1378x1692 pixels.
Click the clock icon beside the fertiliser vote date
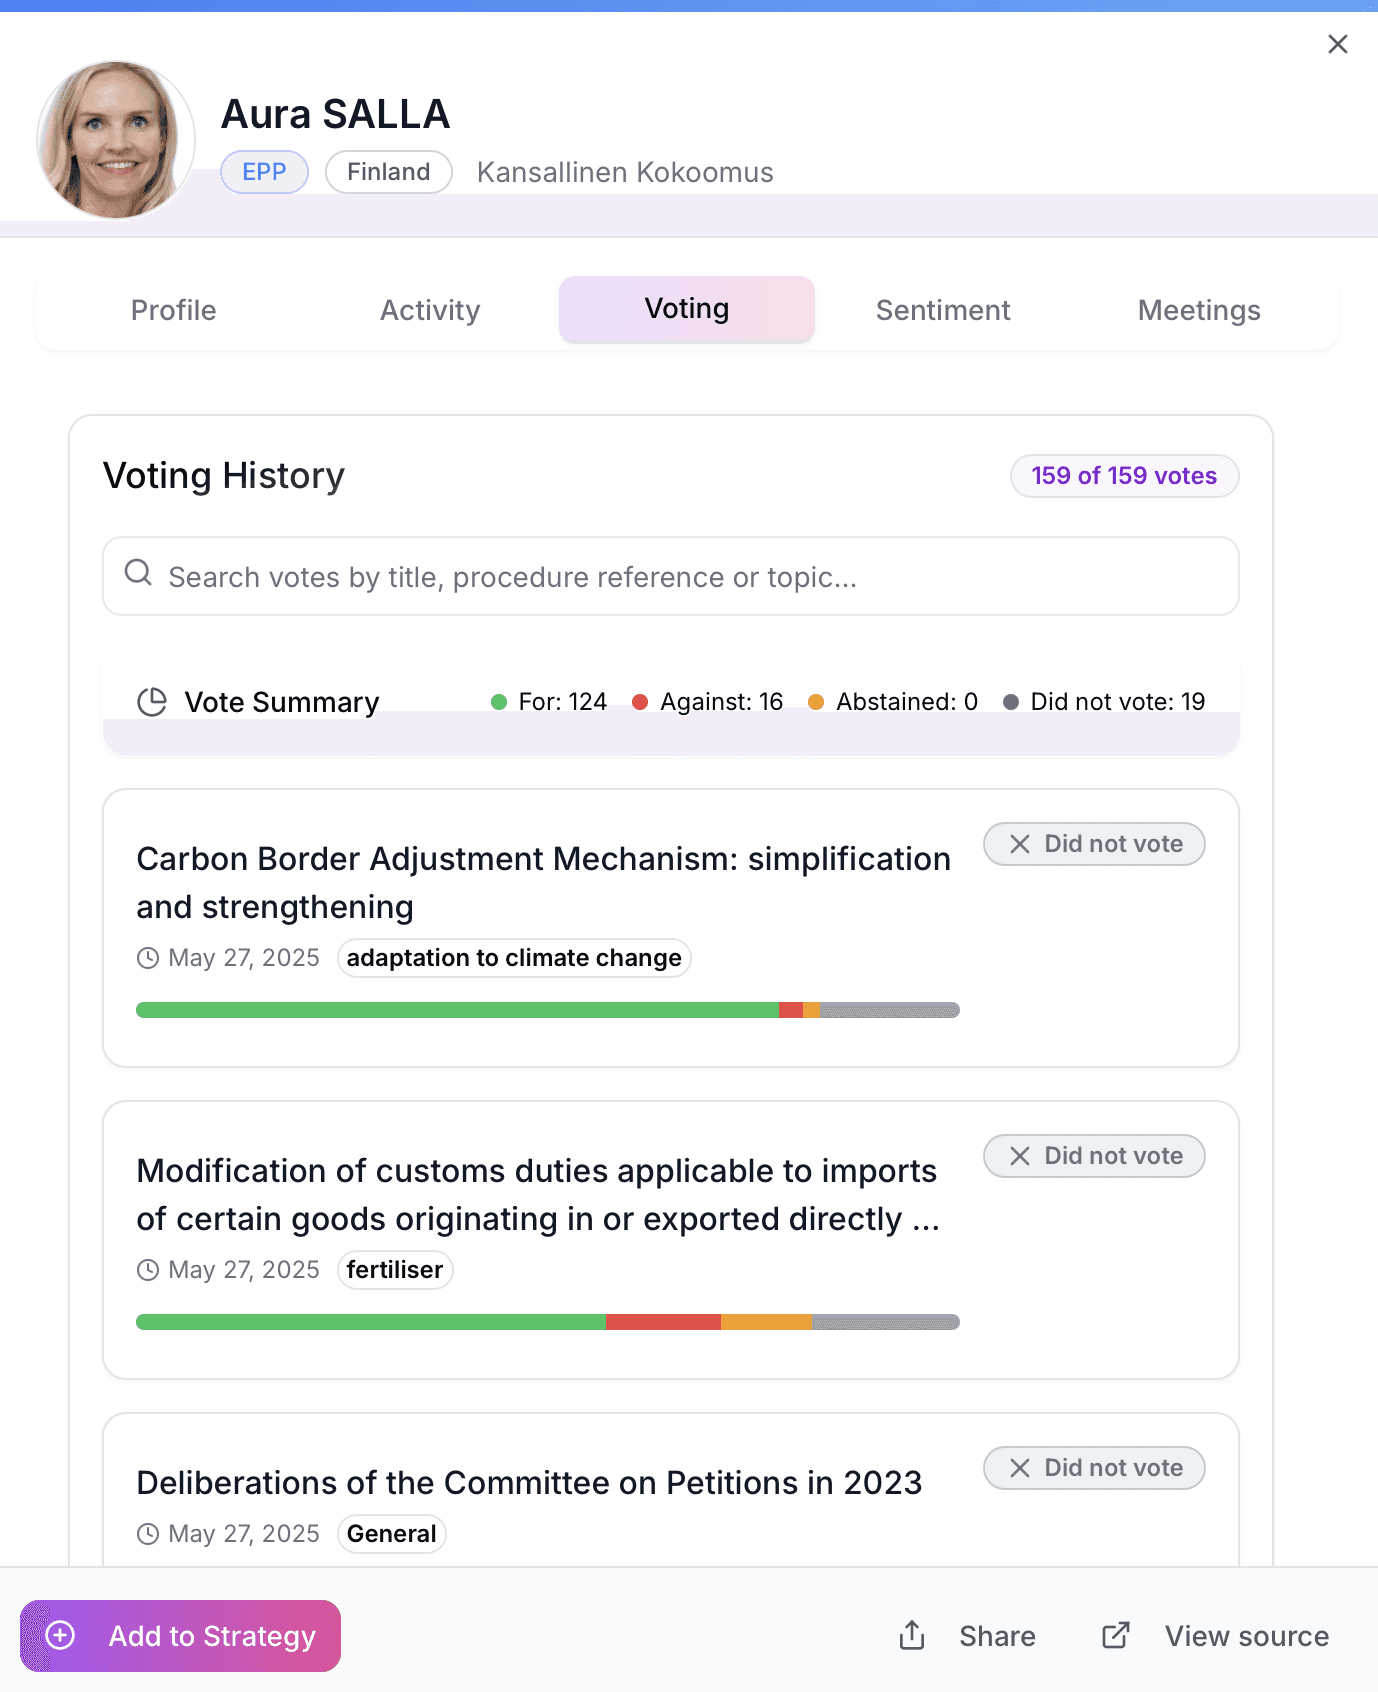[x=148, y=1270]
